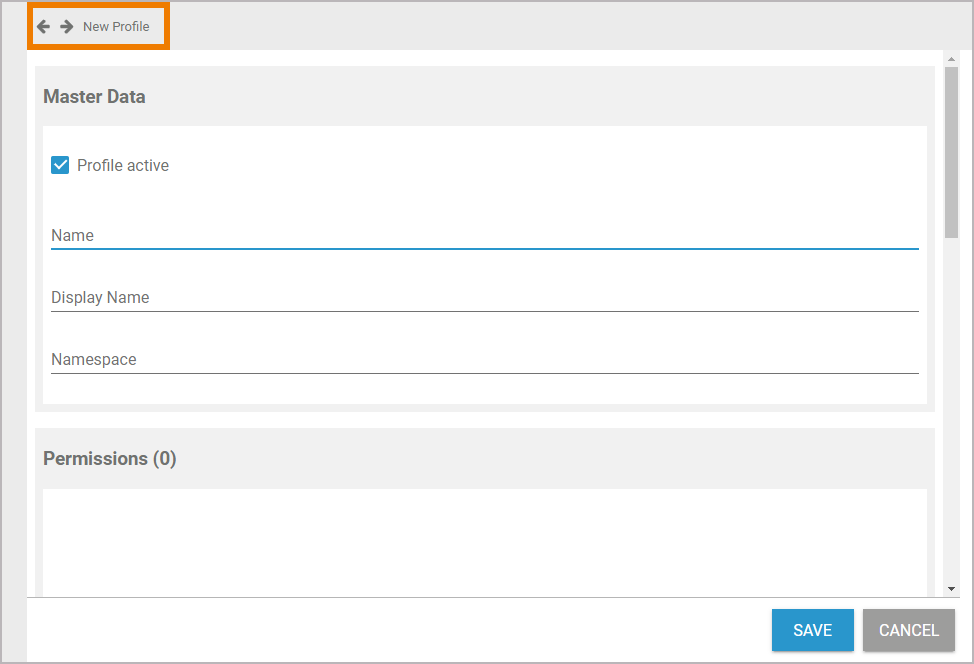974x664 pixels.
Task: Focus the Name input field
Action: click(x=484, y=236)
